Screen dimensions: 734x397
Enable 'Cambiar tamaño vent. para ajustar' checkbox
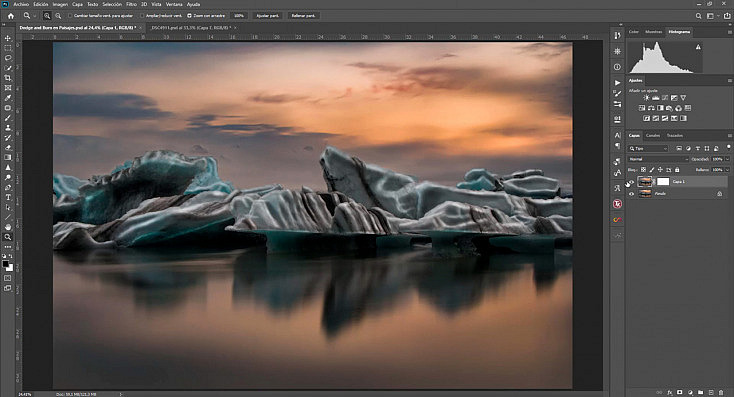pos(70,16)
